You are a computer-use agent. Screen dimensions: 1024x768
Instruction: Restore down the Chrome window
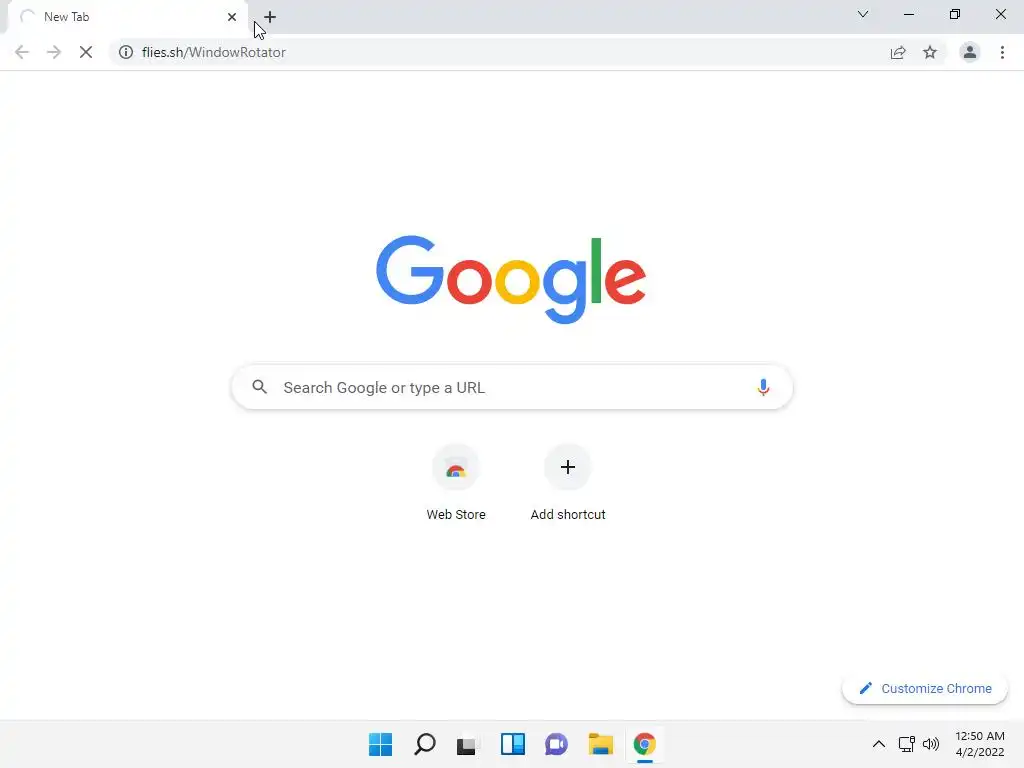point(955,14)
